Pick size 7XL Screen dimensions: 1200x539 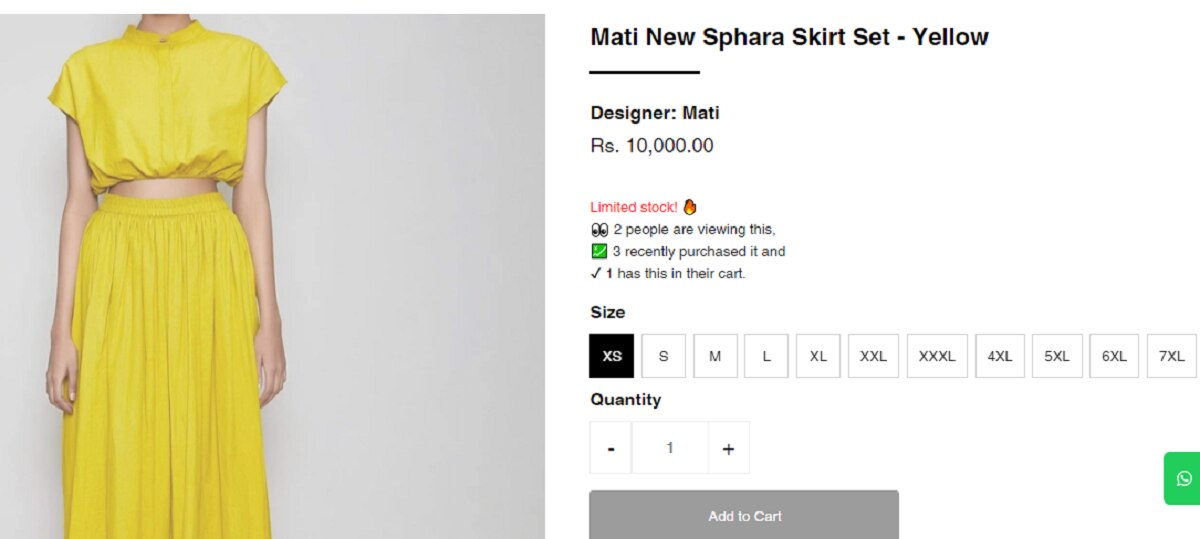(x=1171, y=356)
